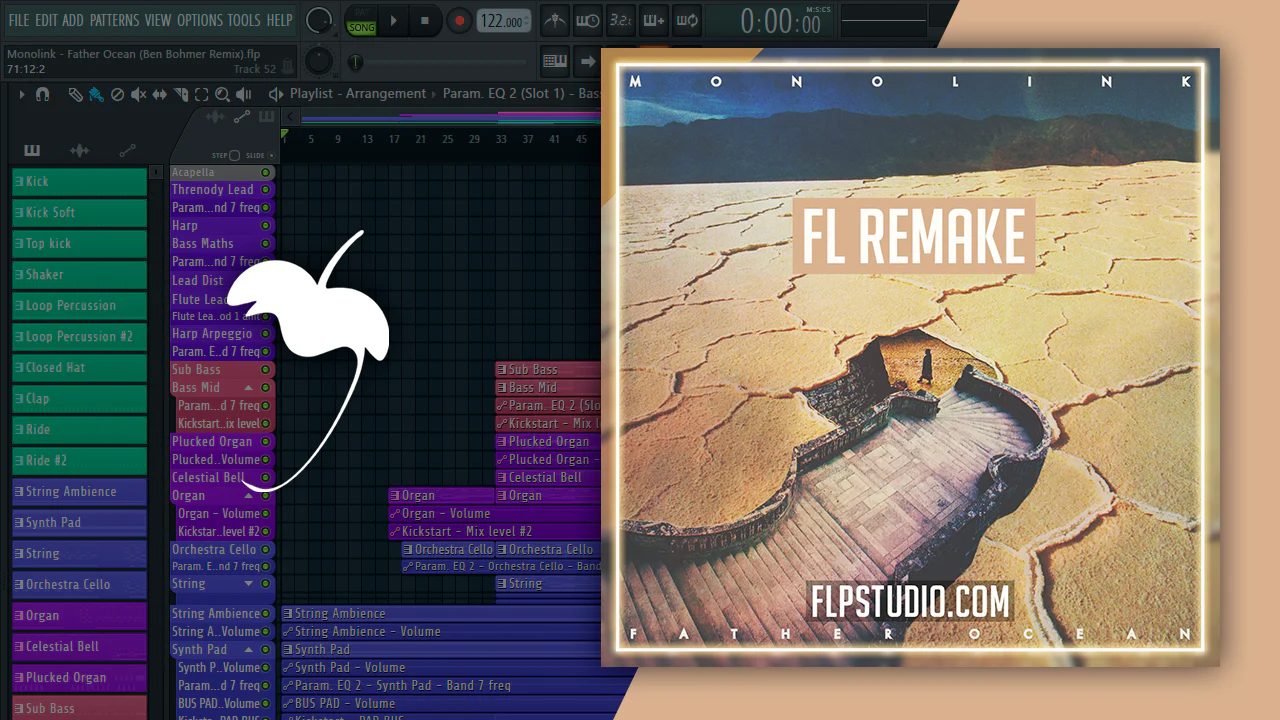Select the Closed Hat pattern in picker
1280x720 pixels.
(80, 368)
